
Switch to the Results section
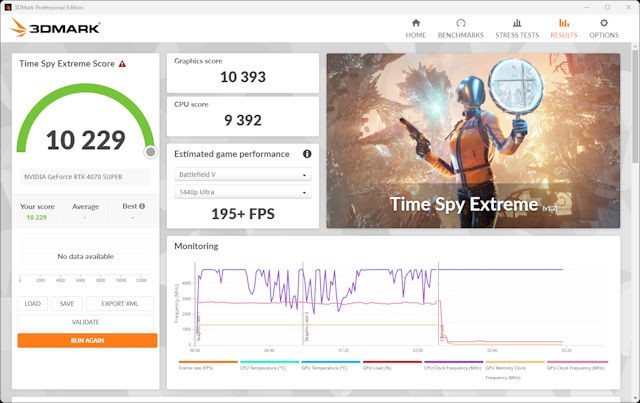[564, 29]
